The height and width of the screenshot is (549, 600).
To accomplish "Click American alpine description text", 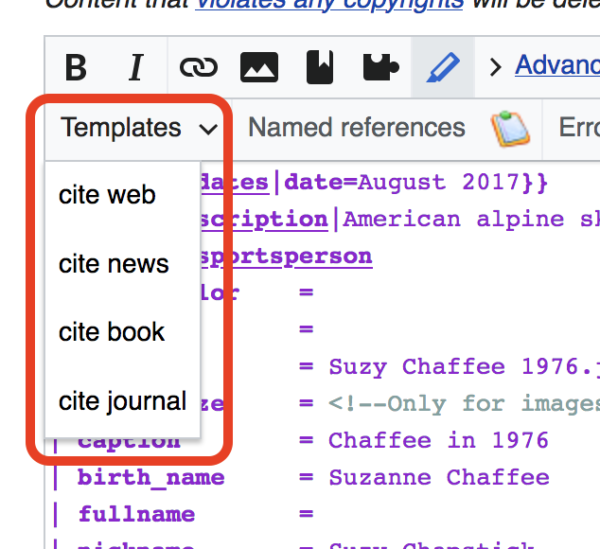I will tap(471, 220).
